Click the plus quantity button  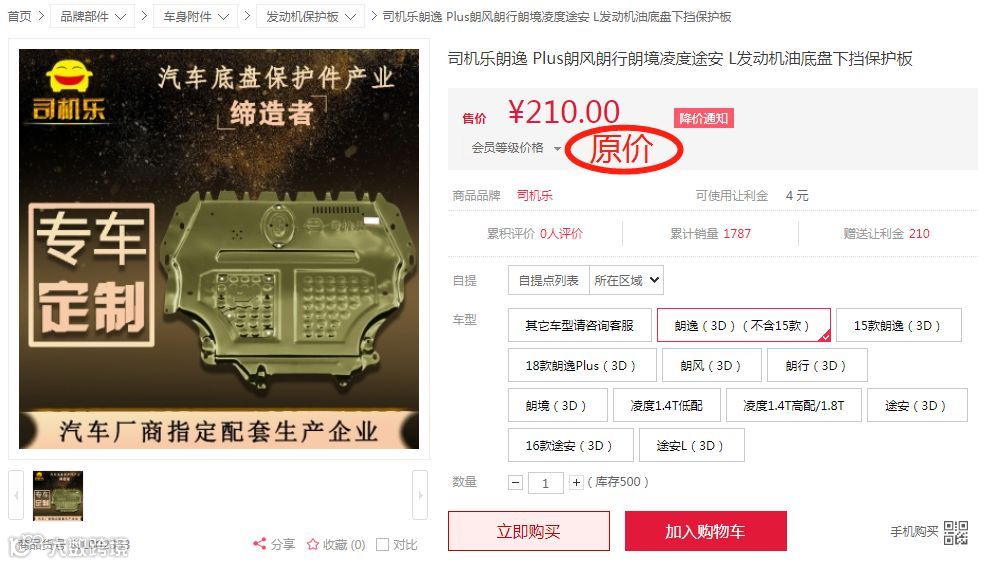coord(576,483)
